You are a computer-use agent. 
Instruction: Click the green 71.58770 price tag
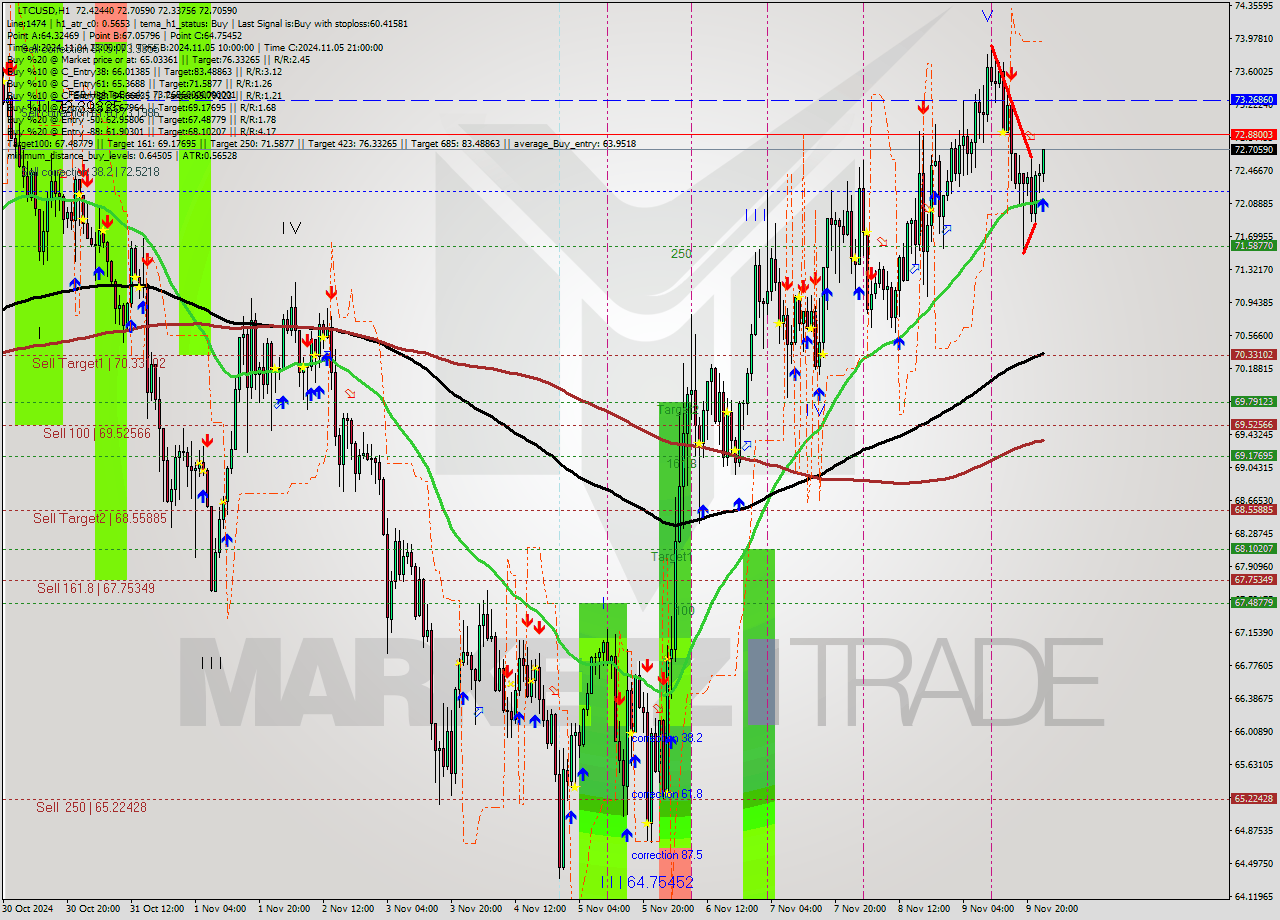pos(1253,245)
